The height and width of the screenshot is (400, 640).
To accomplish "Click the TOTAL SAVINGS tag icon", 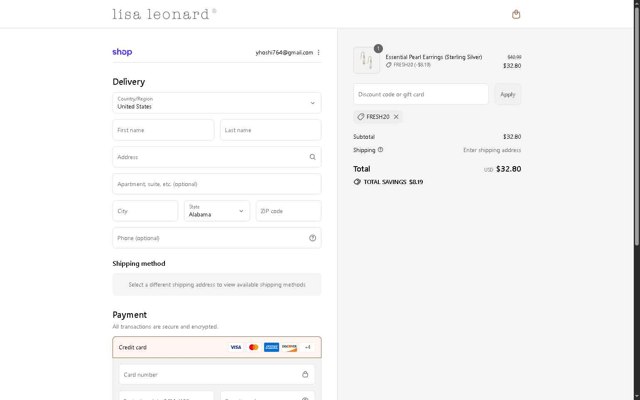I will 357,182.
